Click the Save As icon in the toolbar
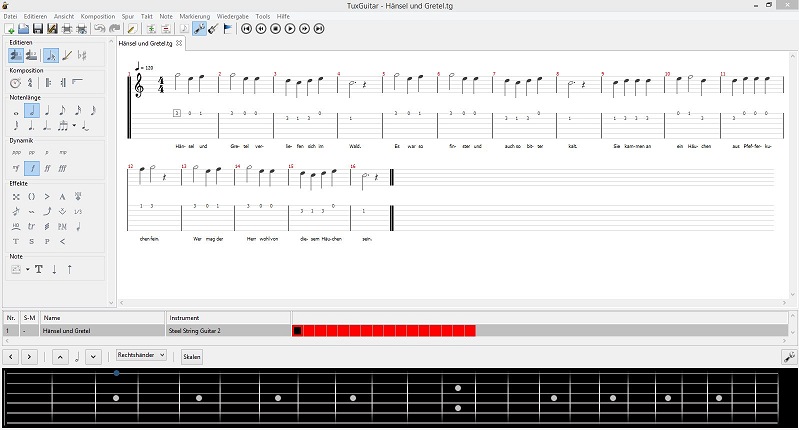This screenshot has width=799, height=430. pyautogui.click(x=52, y=29)
